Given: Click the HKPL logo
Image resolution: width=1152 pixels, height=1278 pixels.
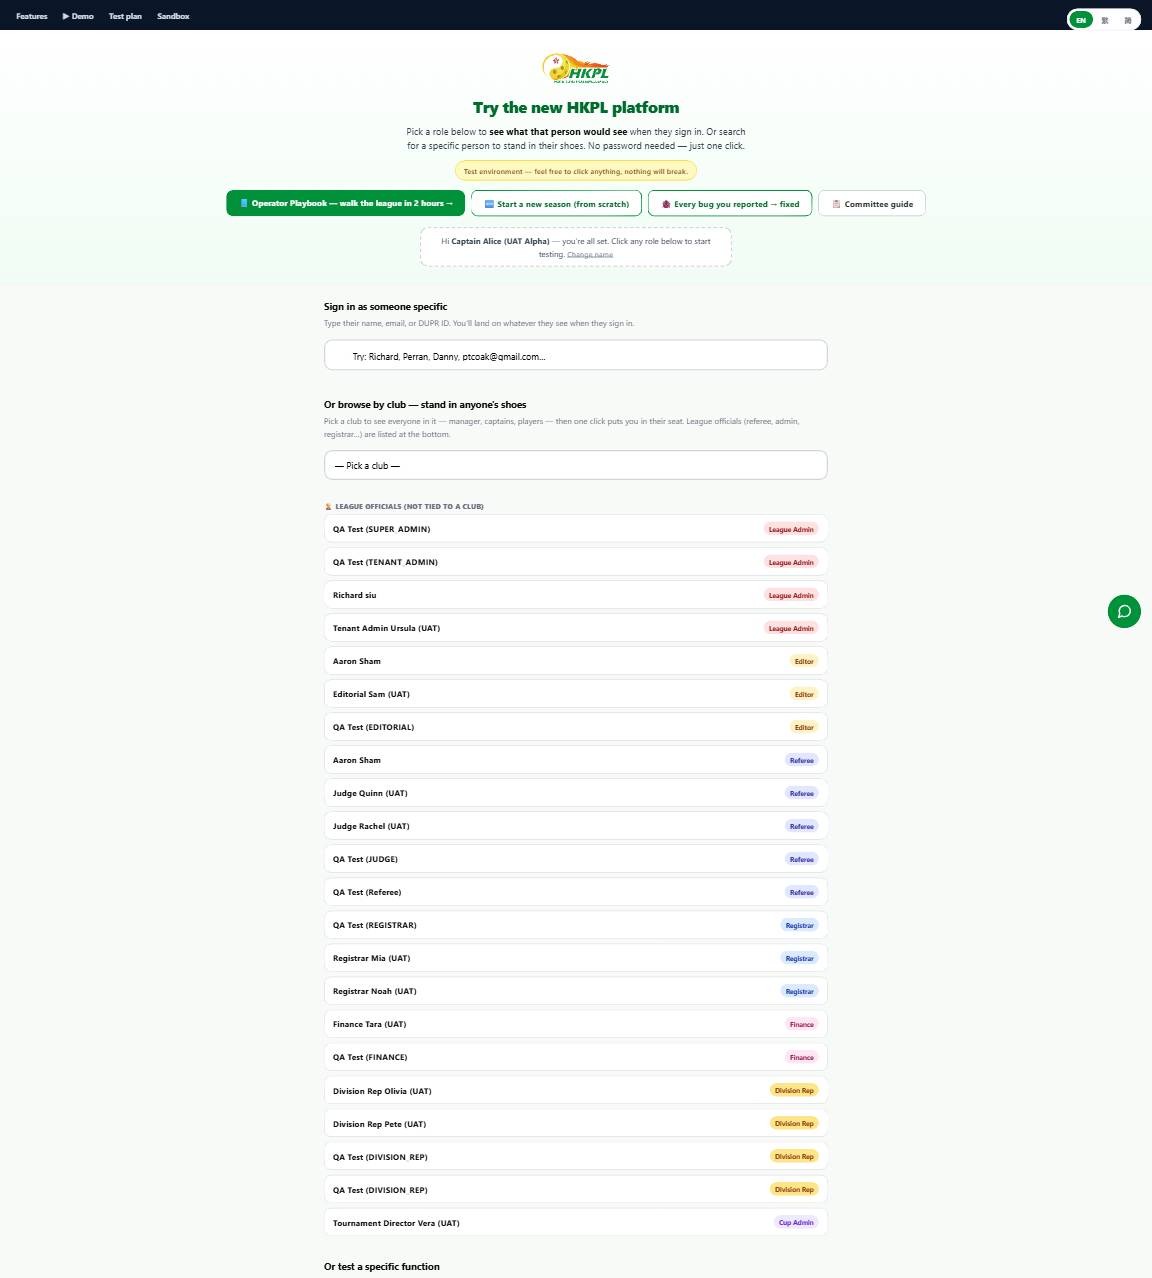Looking at the screenshot, I should coord(576,69).
